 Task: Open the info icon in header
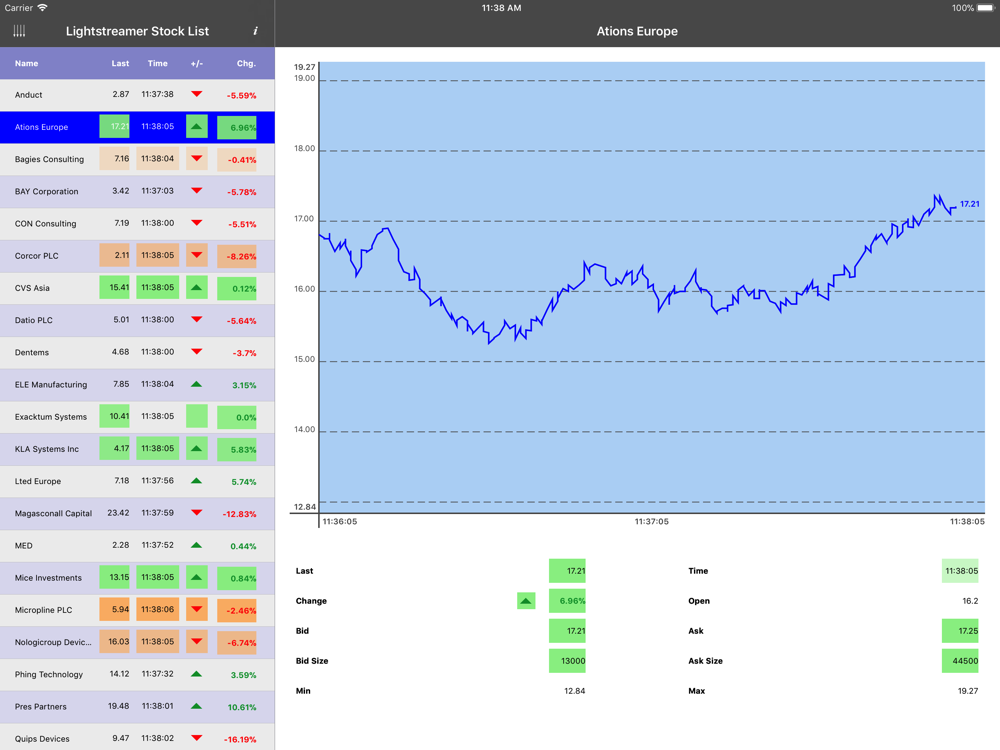tap(255, 31)
